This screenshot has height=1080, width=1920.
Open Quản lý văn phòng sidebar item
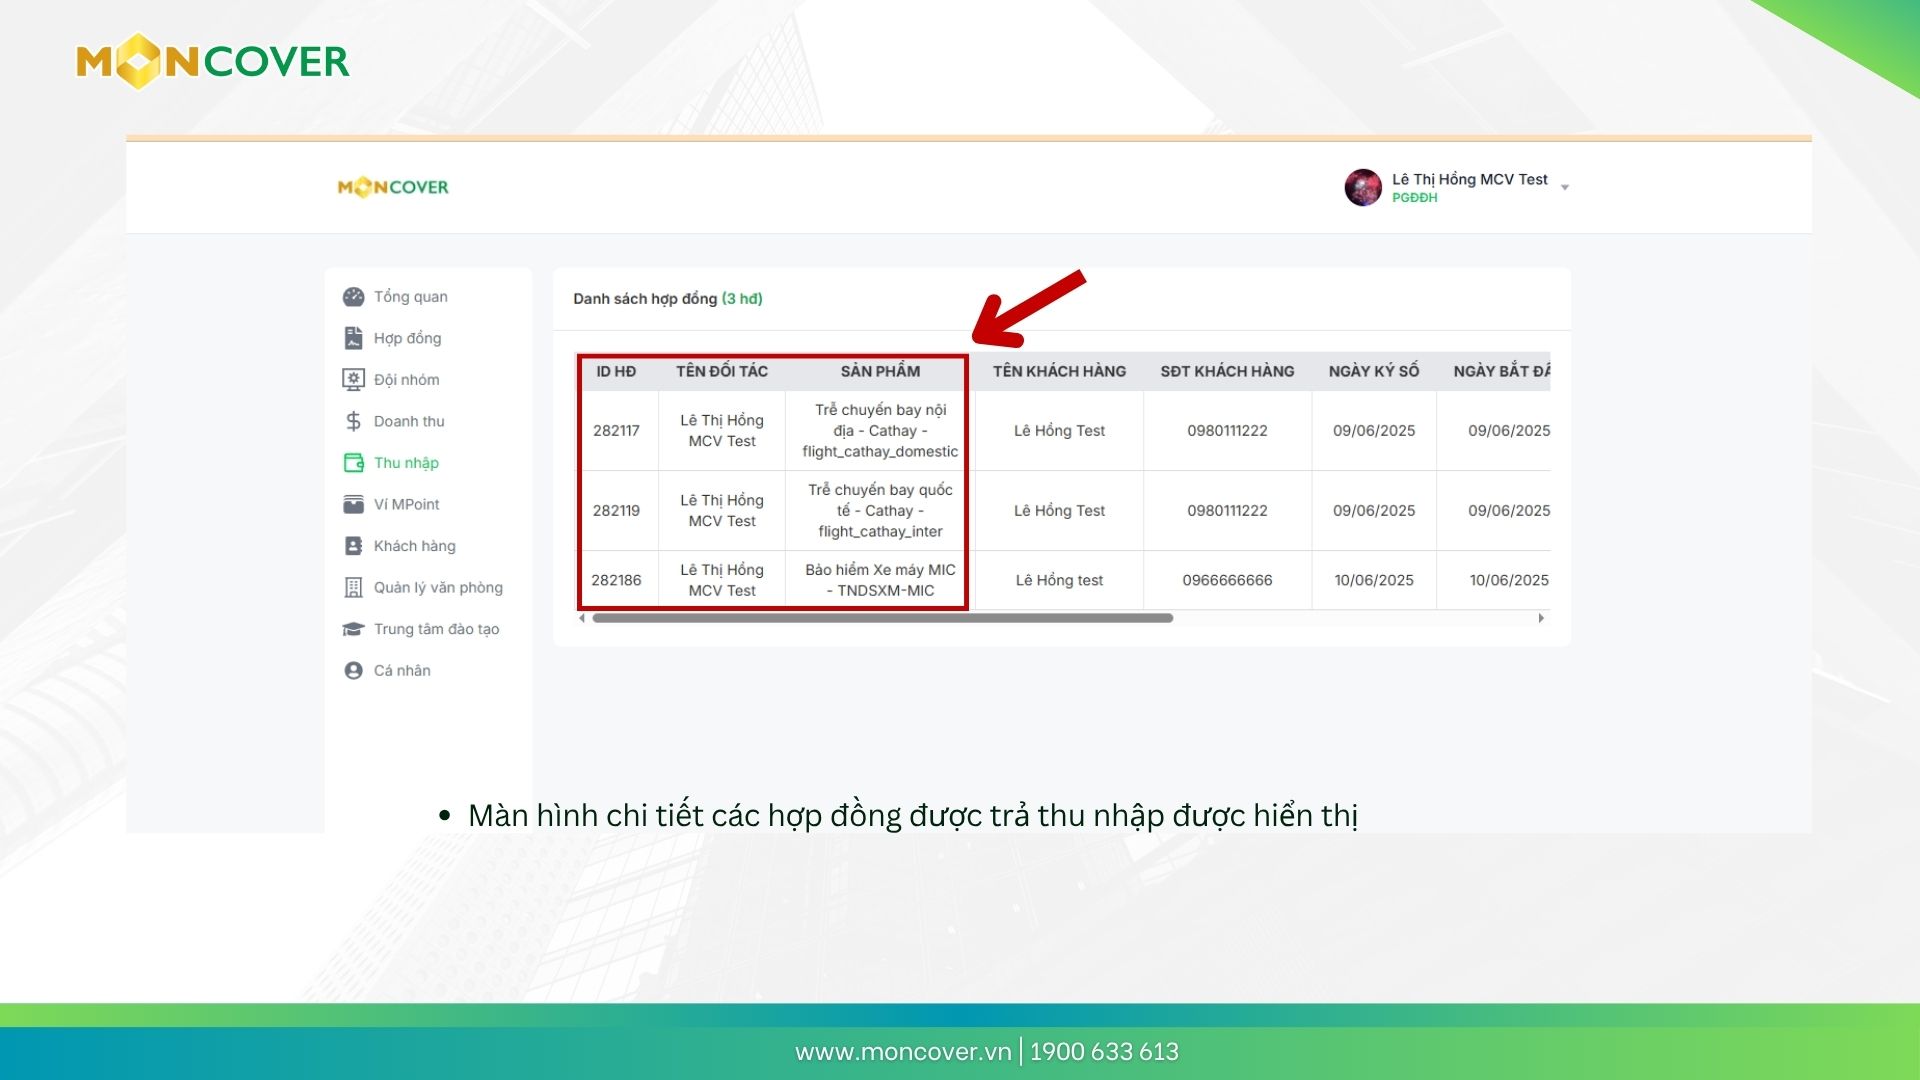438,588
